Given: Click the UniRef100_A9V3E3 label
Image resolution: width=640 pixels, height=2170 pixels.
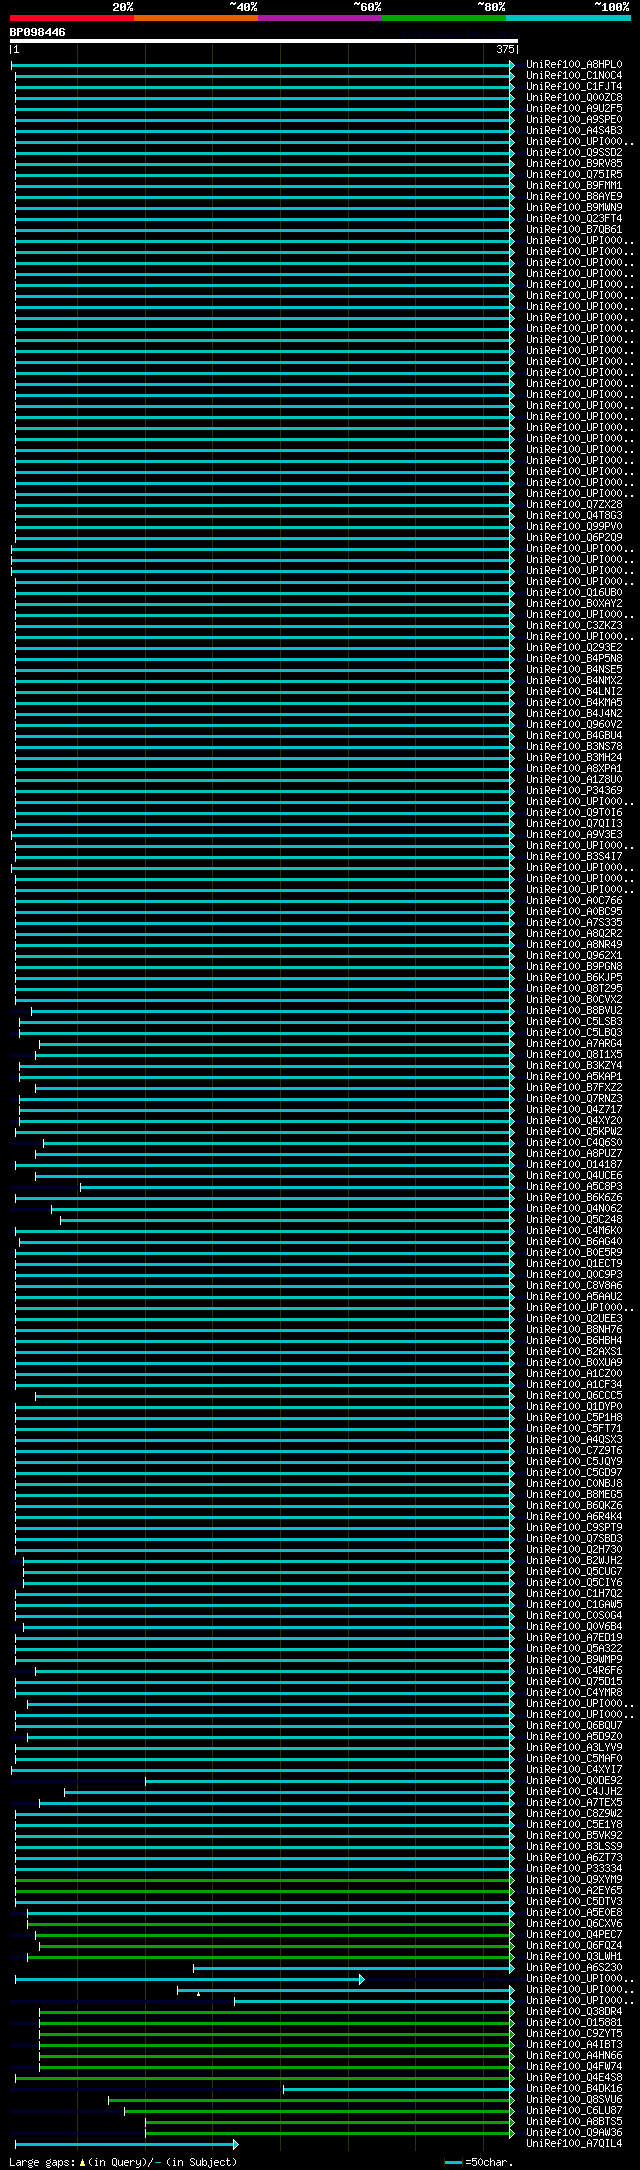Looking at the screenshot, I should pyautogui.click(x=574, y=835).
